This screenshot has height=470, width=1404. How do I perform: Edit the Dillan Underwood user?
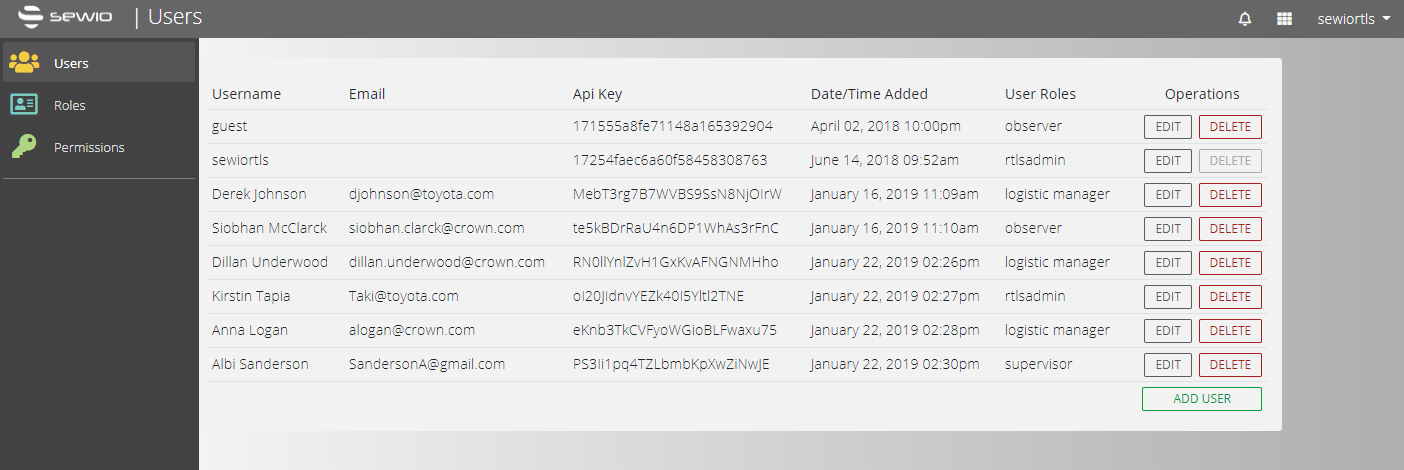coord(1167,263)
